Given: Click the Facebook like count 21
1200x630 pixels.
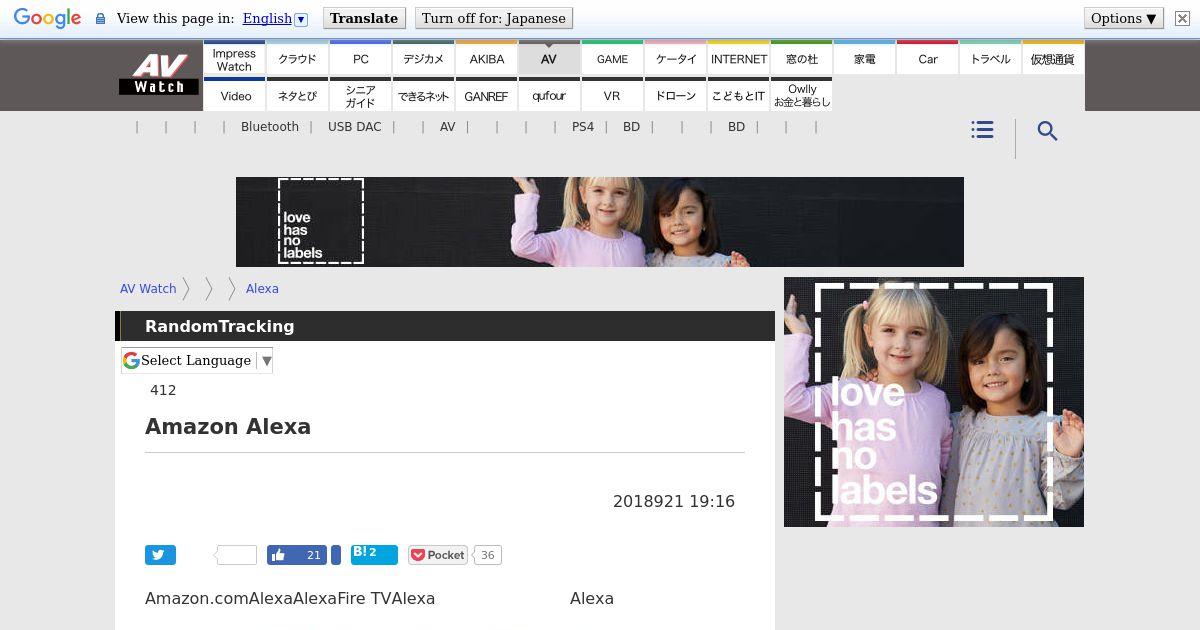Looking at the screenshot, I should click(x=313, y=555).
